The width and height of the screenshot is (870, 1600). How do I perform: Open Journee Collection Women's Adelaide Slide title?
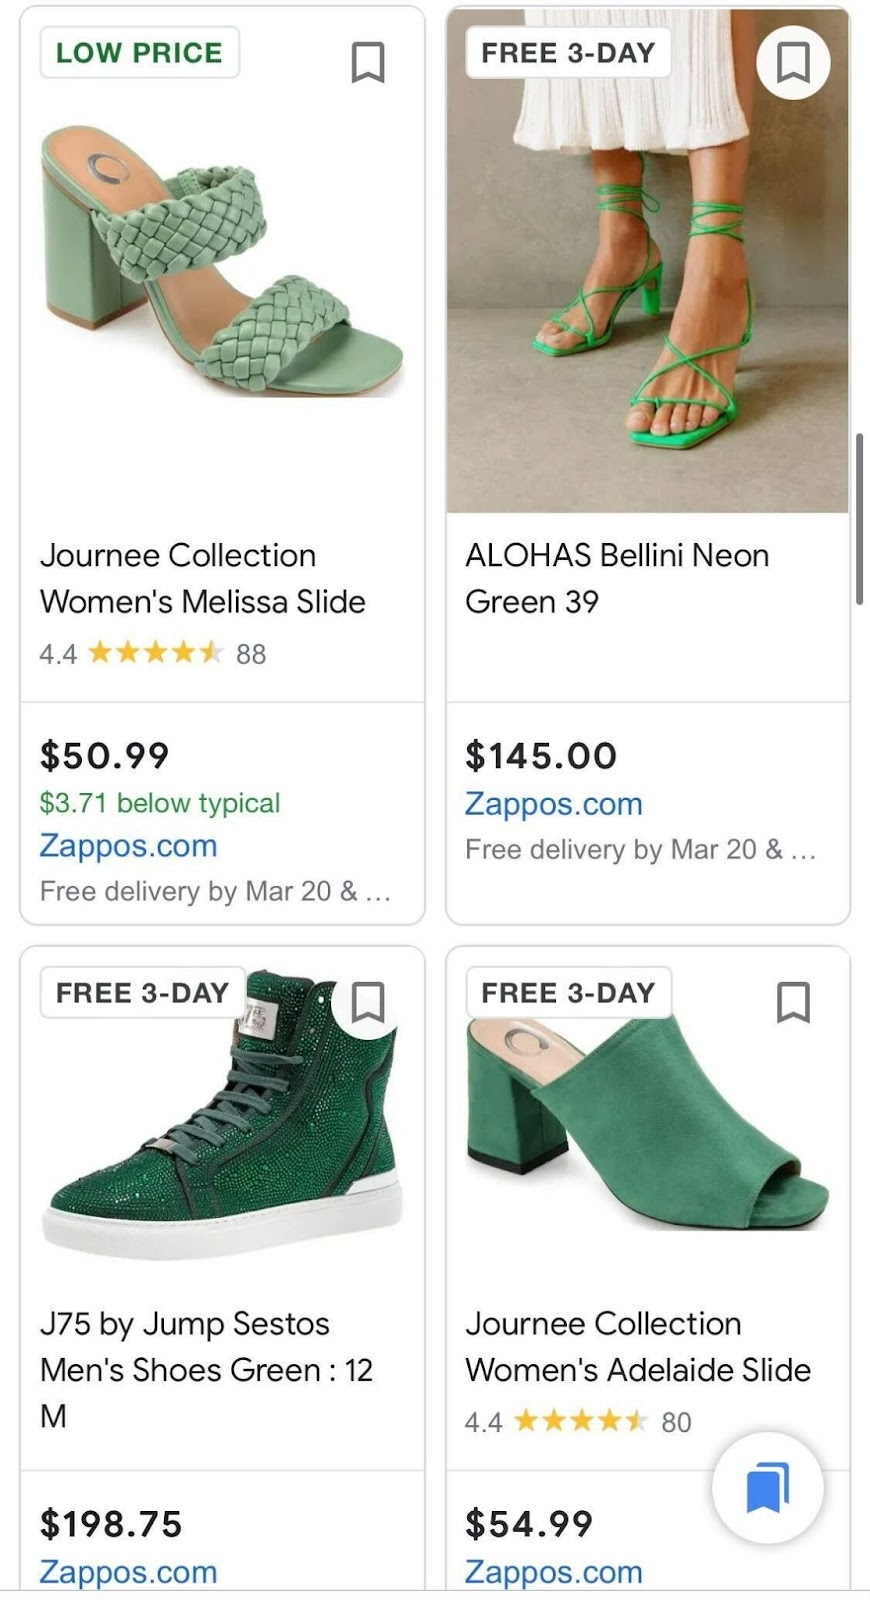pos(638,1347)
